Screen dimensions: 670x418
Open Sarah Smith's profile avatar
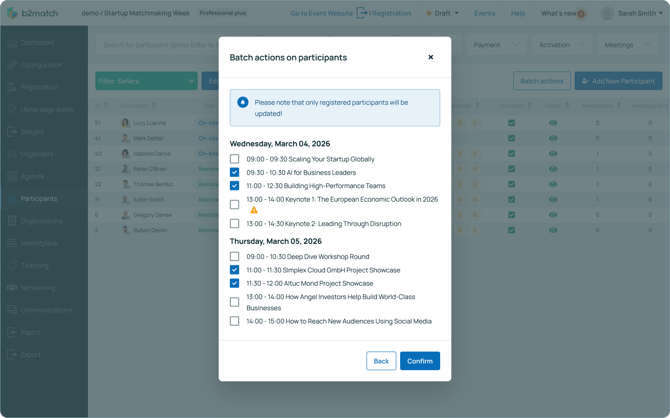[607, 14]
